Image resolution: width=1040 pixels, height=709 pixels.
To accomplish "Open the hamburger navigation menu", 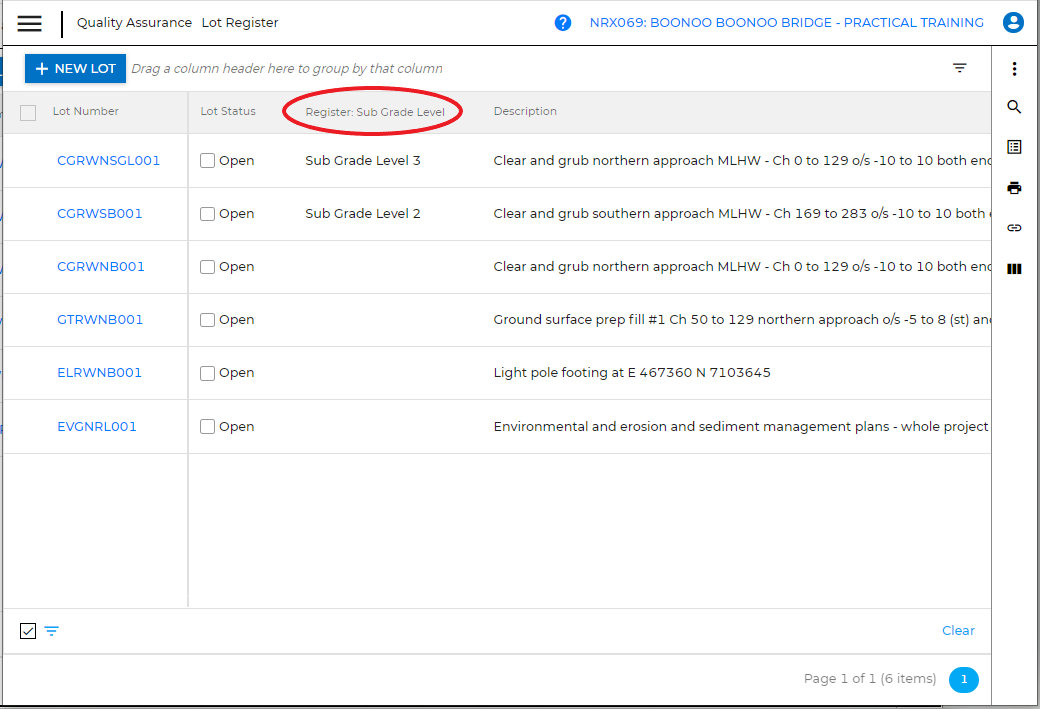I will tap(30, 23).
